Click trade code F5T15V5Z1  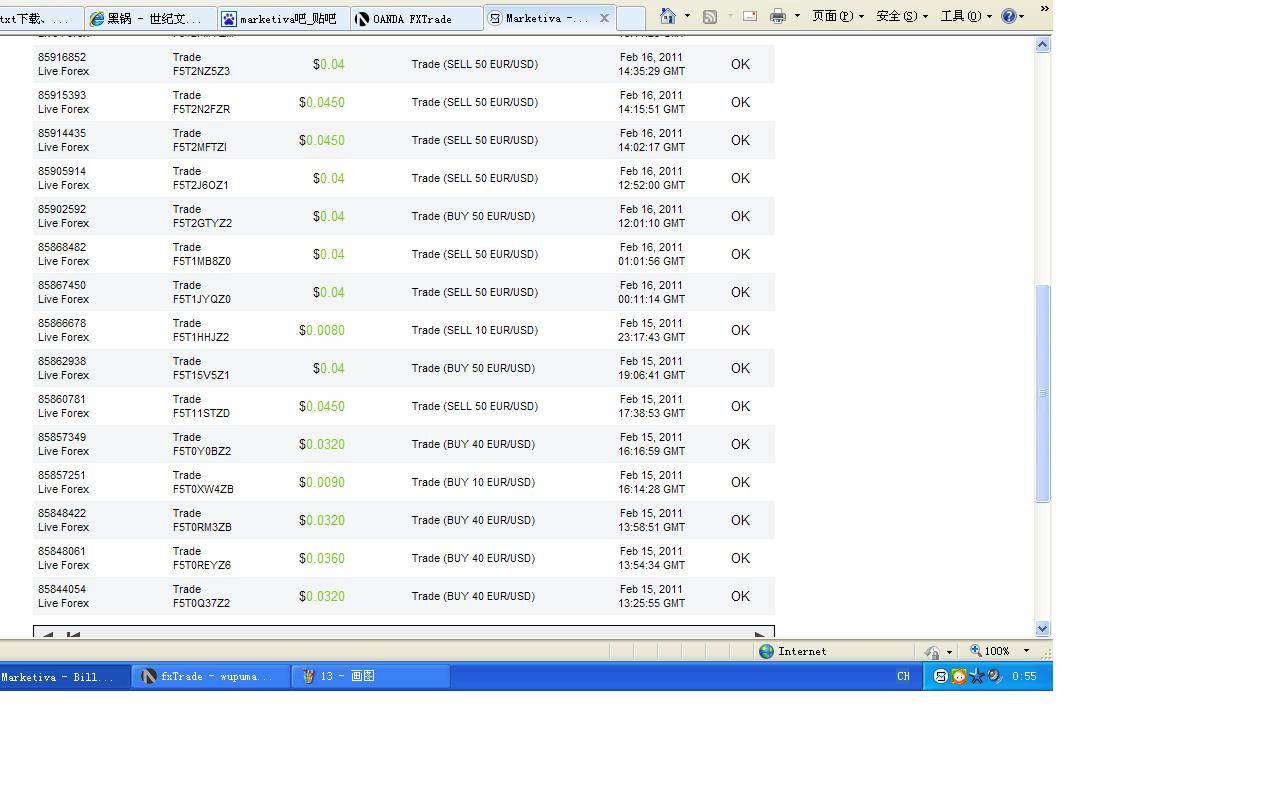201,375
